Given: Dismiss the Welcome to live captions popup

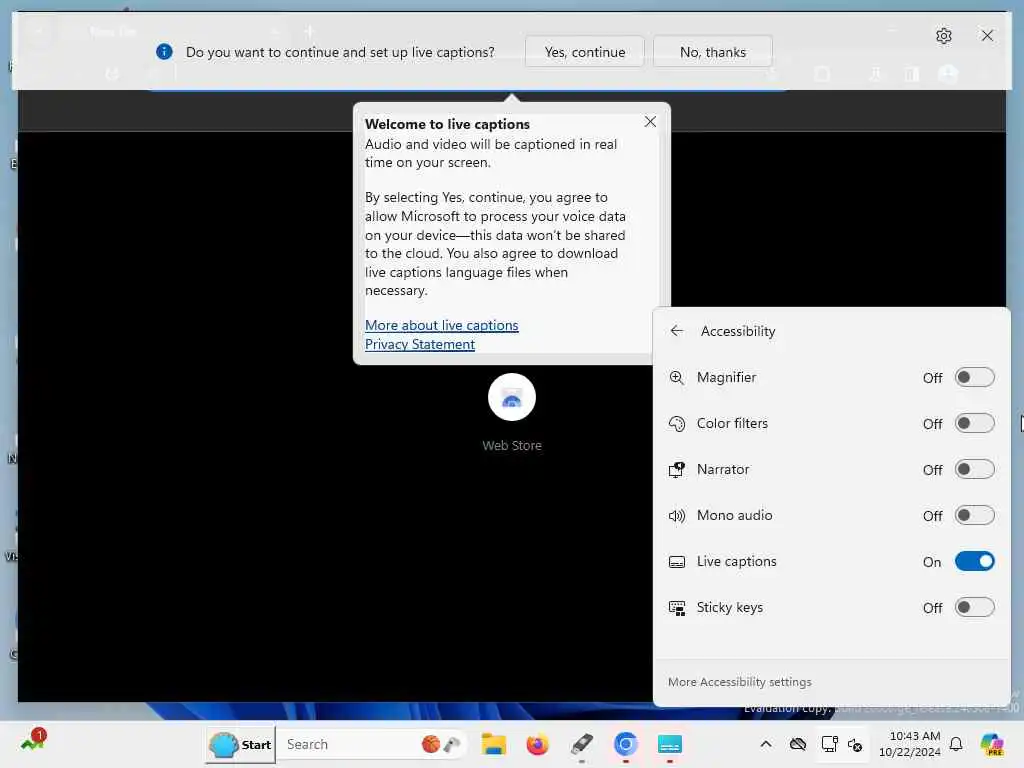Looking at the screenshot, I should (x=650, y=121).
